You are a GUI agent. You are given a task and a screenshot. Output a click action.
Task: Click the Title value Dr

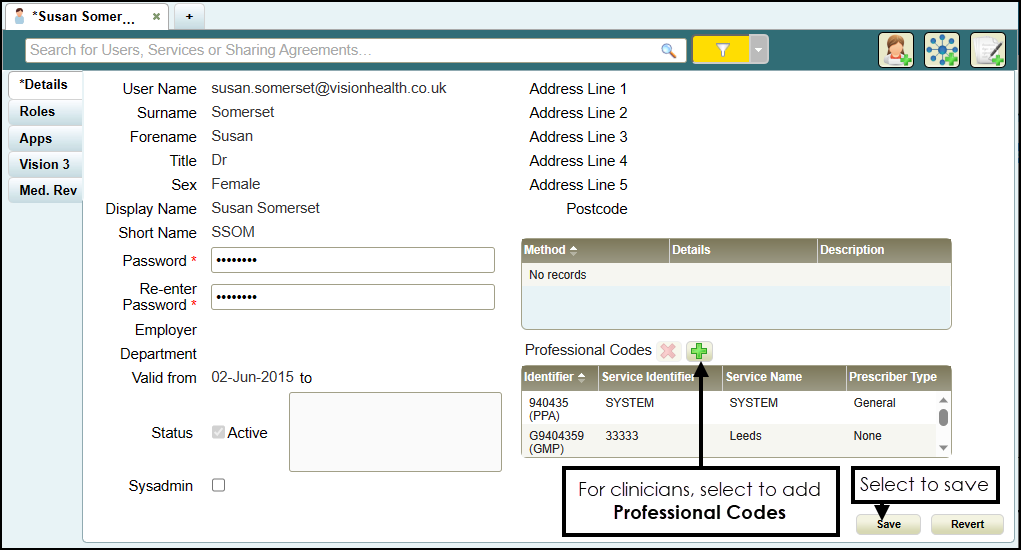[x=219, y=160]
